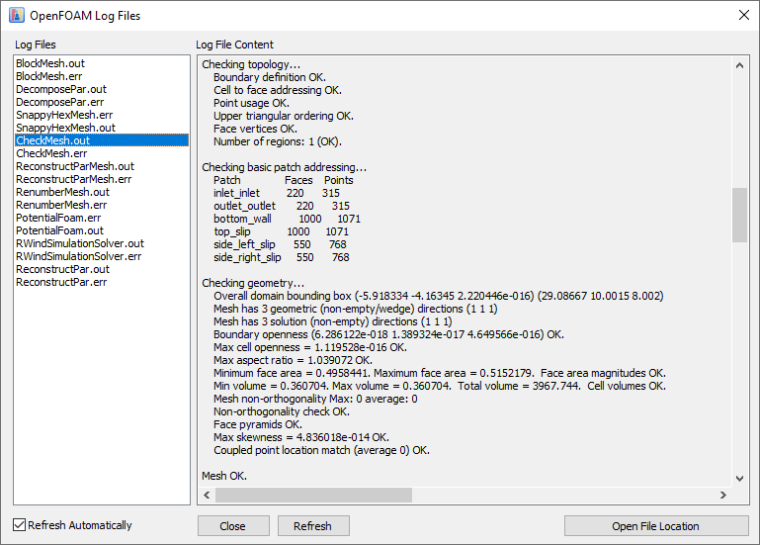Click 'Mesh has 3 solution' directions line
Viewport: 760px width, 545px height.
coord(332,321)
